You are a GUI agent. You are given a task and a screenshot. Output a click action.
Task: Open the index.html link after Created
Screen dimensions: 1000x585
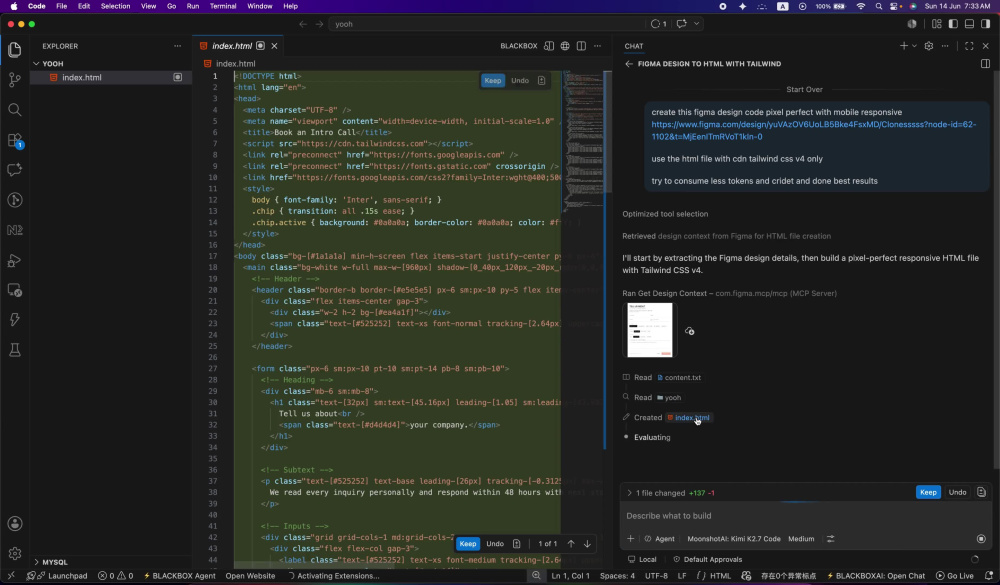pyautogui.click(x=691, y=417)
